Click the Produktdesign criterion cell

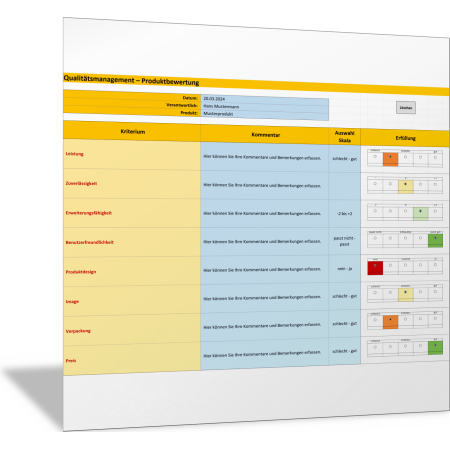(132, 272)
